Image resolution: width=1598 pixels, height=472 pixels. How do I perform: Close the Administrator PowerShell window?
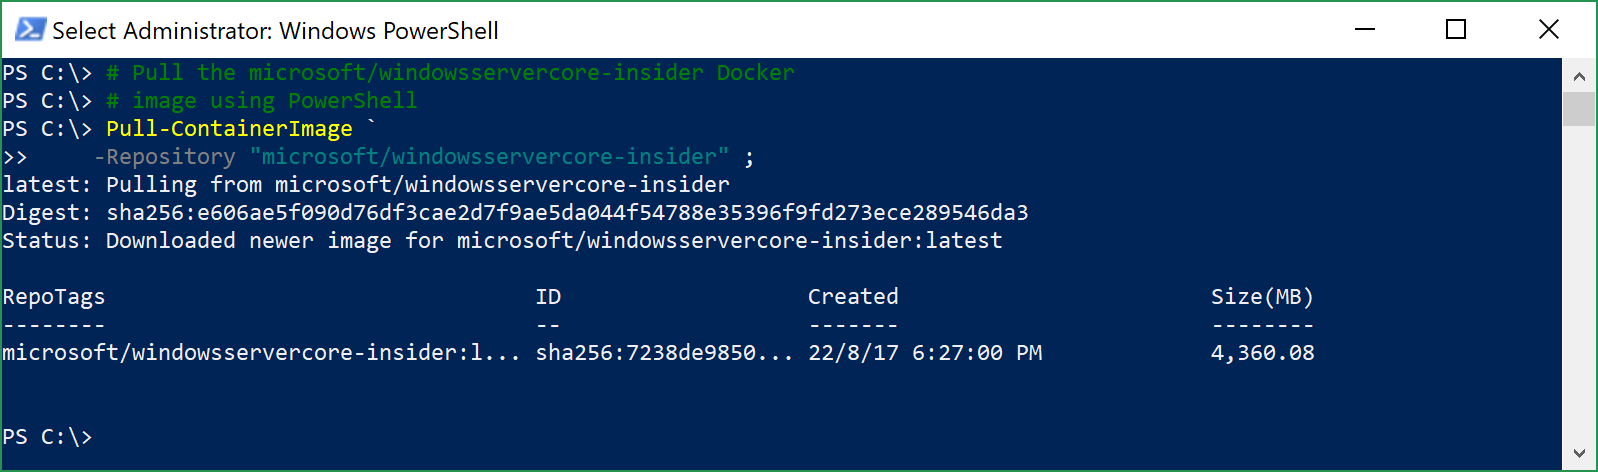tap(1548, 30)
